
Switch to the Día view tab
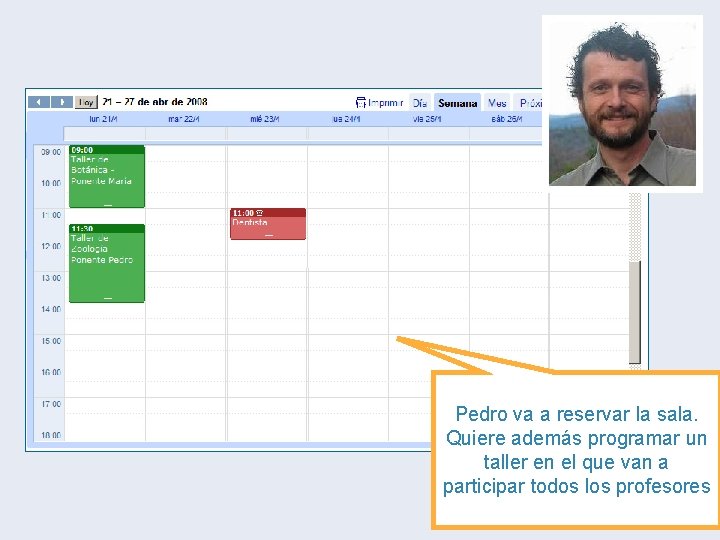coord(420,103)
